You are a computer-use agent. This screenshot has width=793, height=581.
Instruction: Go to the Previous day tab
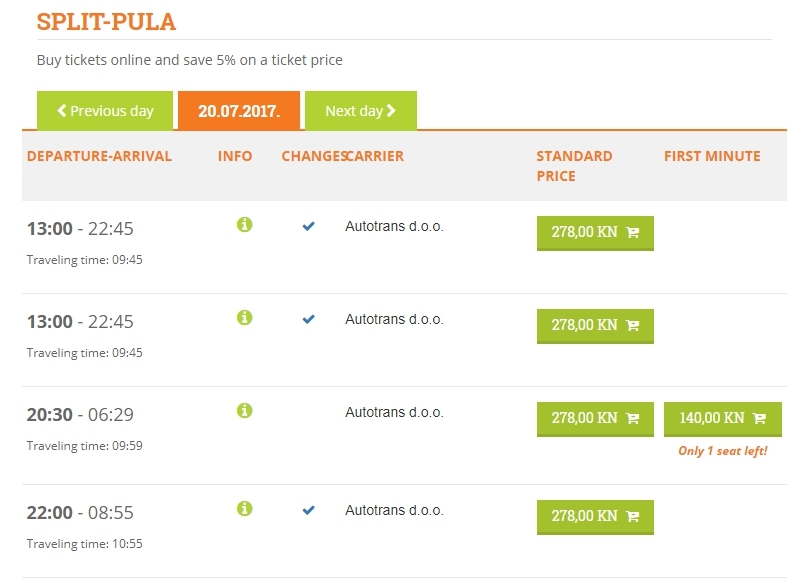(x=105, y=111)
